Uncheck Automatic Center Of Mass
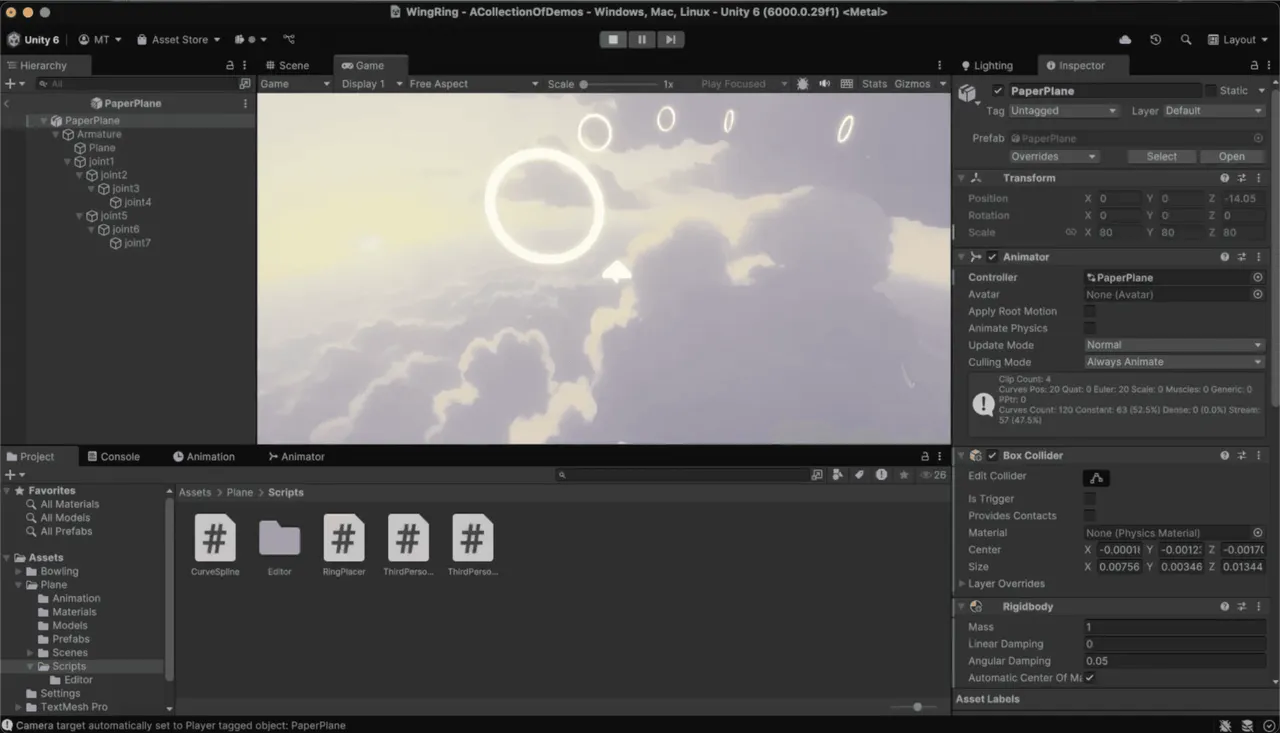Viewport: 1280px width, 733px height. (1090, 677)
